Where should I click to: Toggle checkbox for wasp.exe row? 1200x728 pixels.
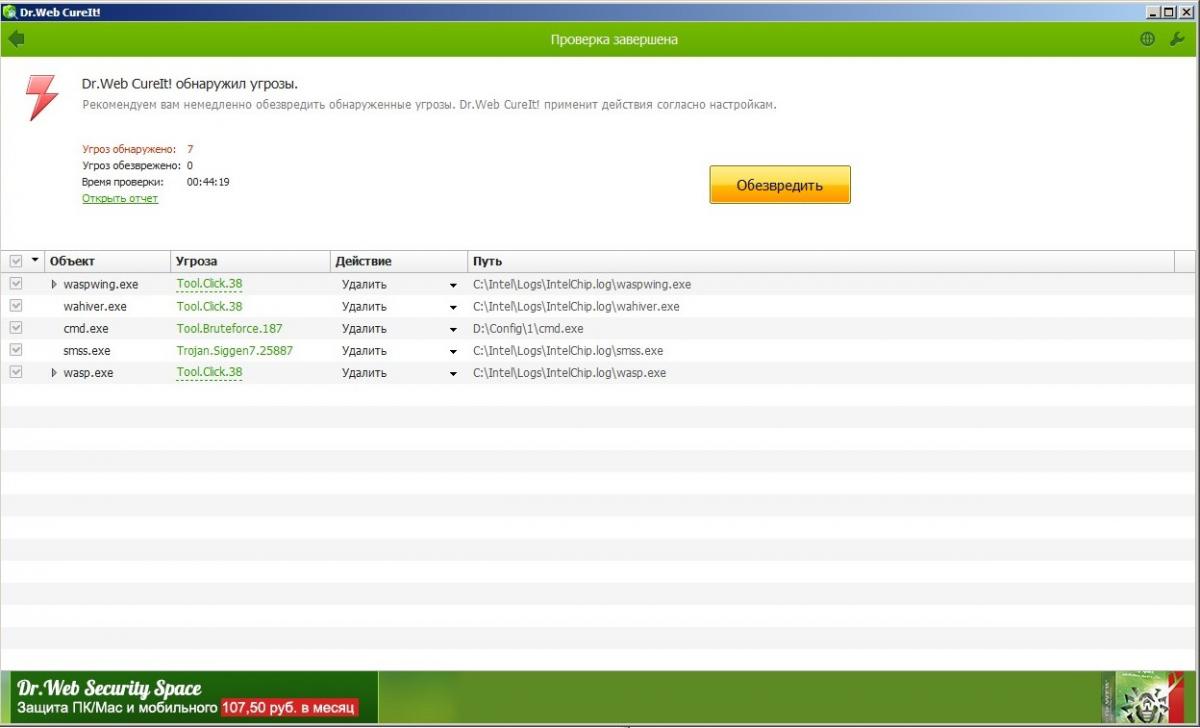click(16, 372)
